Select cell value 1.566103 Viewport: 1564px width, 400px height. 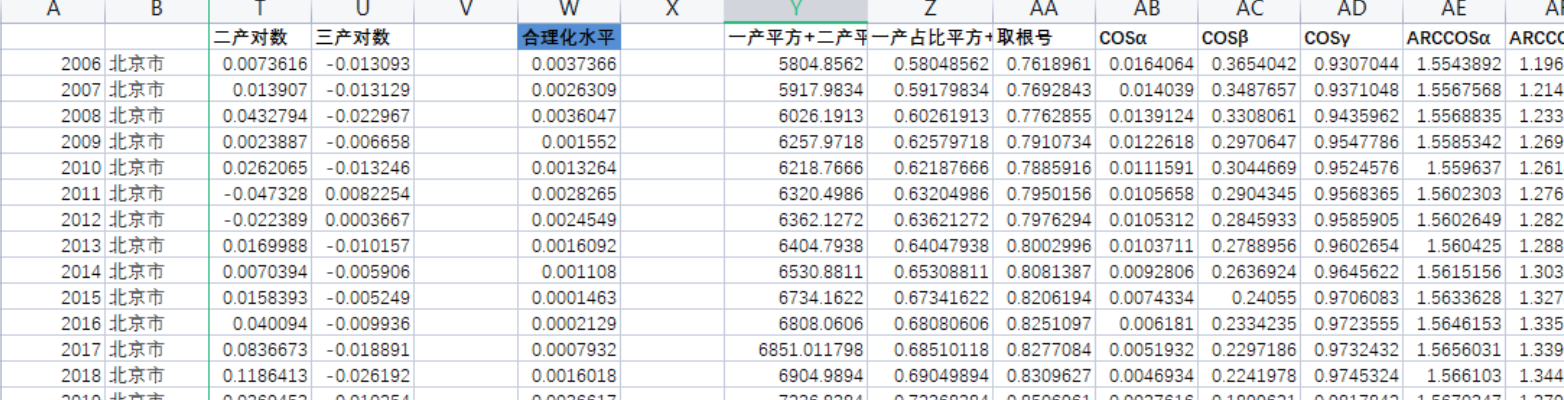tap(1455, 376)
